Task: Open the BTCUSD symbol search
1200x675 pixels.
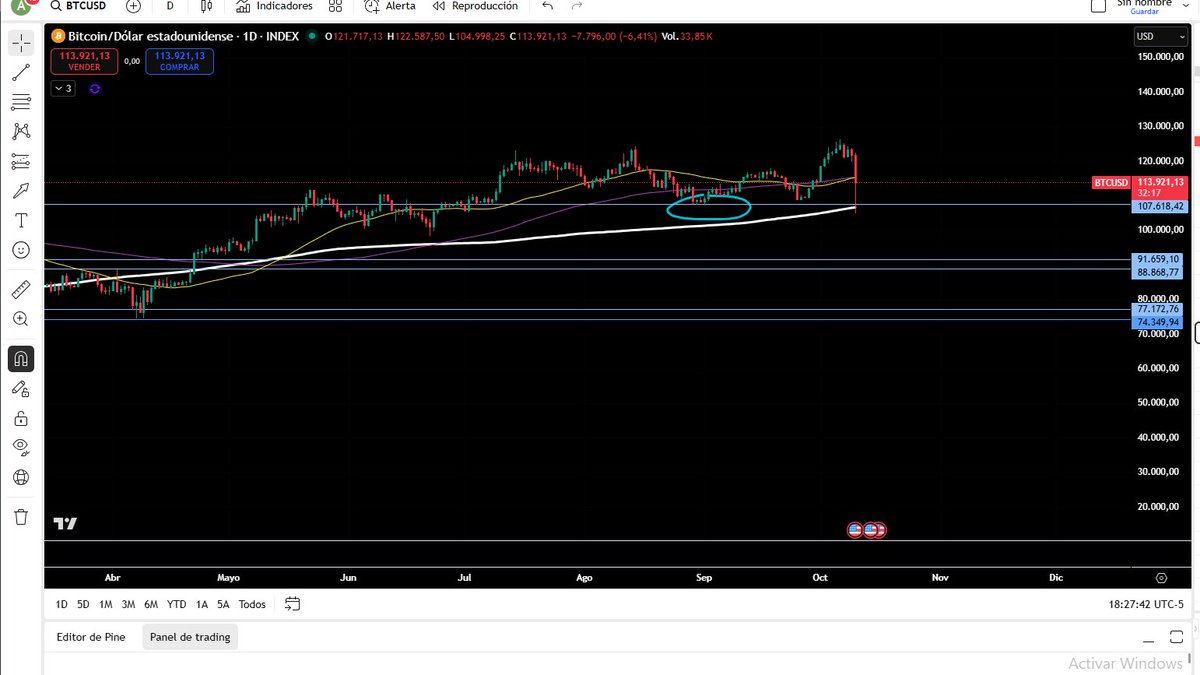Action: point(77,6)
